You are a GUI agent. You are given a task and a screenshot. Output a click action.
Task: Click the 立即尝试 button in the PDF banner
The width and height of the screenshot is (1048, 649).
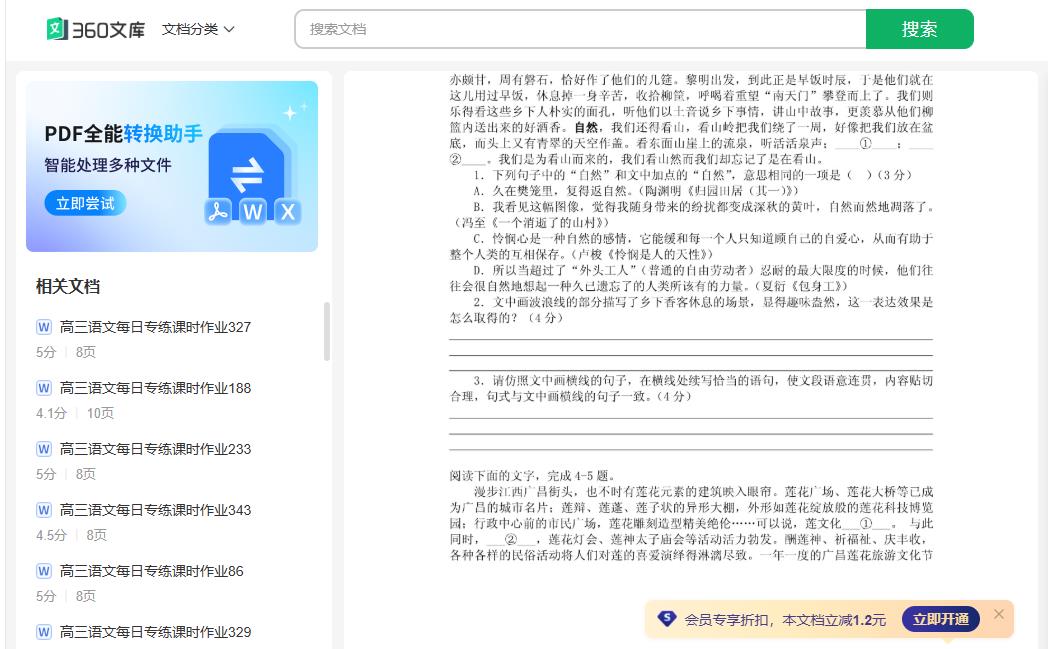[85, 203]
